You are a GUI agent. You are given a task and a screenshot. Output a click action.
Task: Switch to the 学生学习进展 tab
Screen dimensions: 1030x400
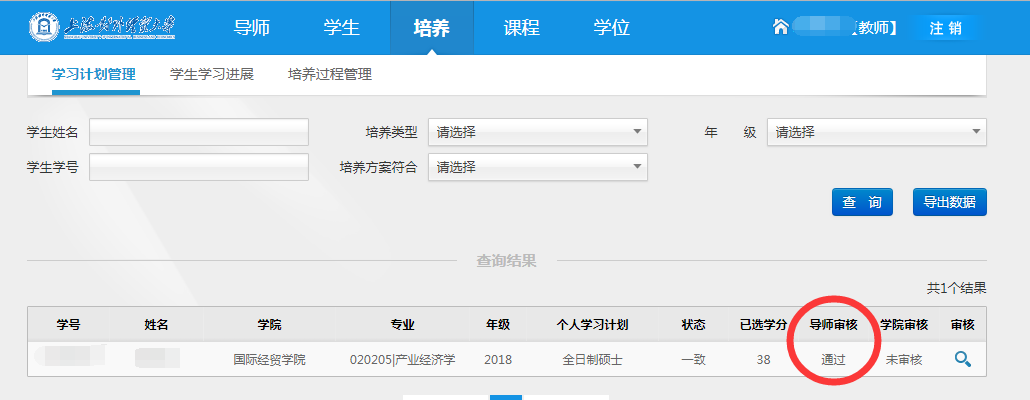pos(211,74)
